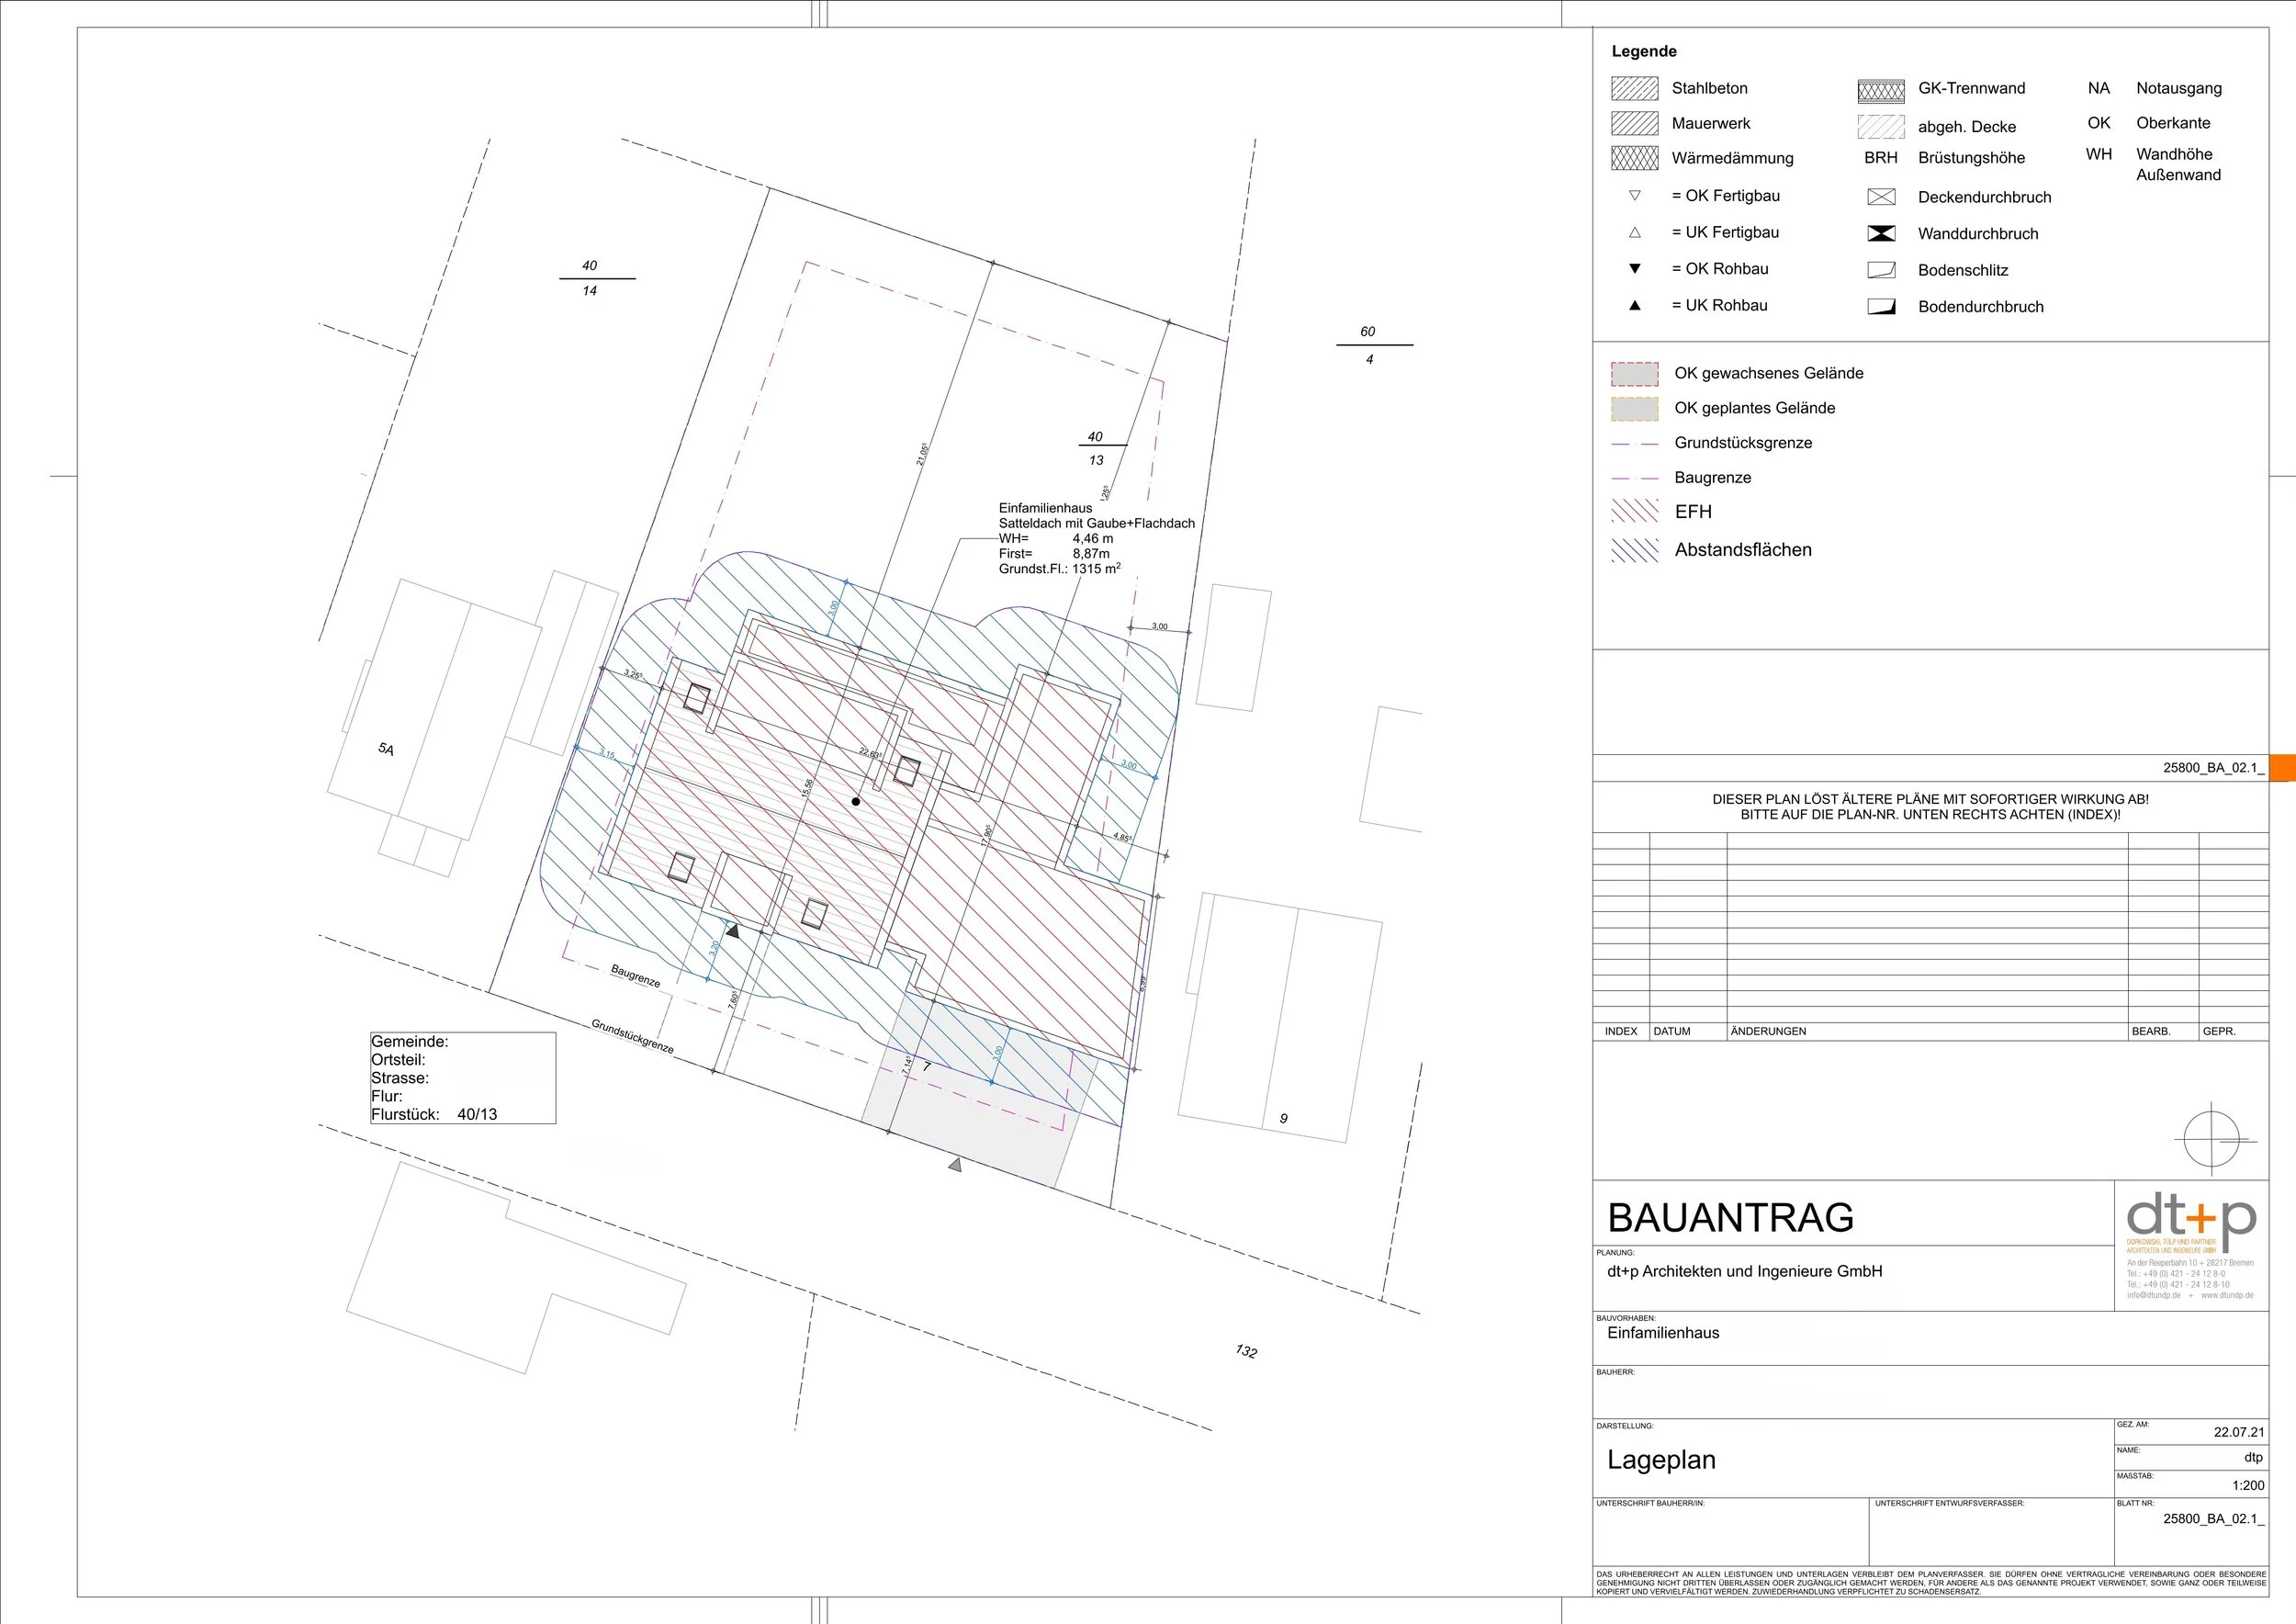The image size is (2296, 1624).
Task: Click the crosshair registration mark above logo
Action: pos(2212,1139)
